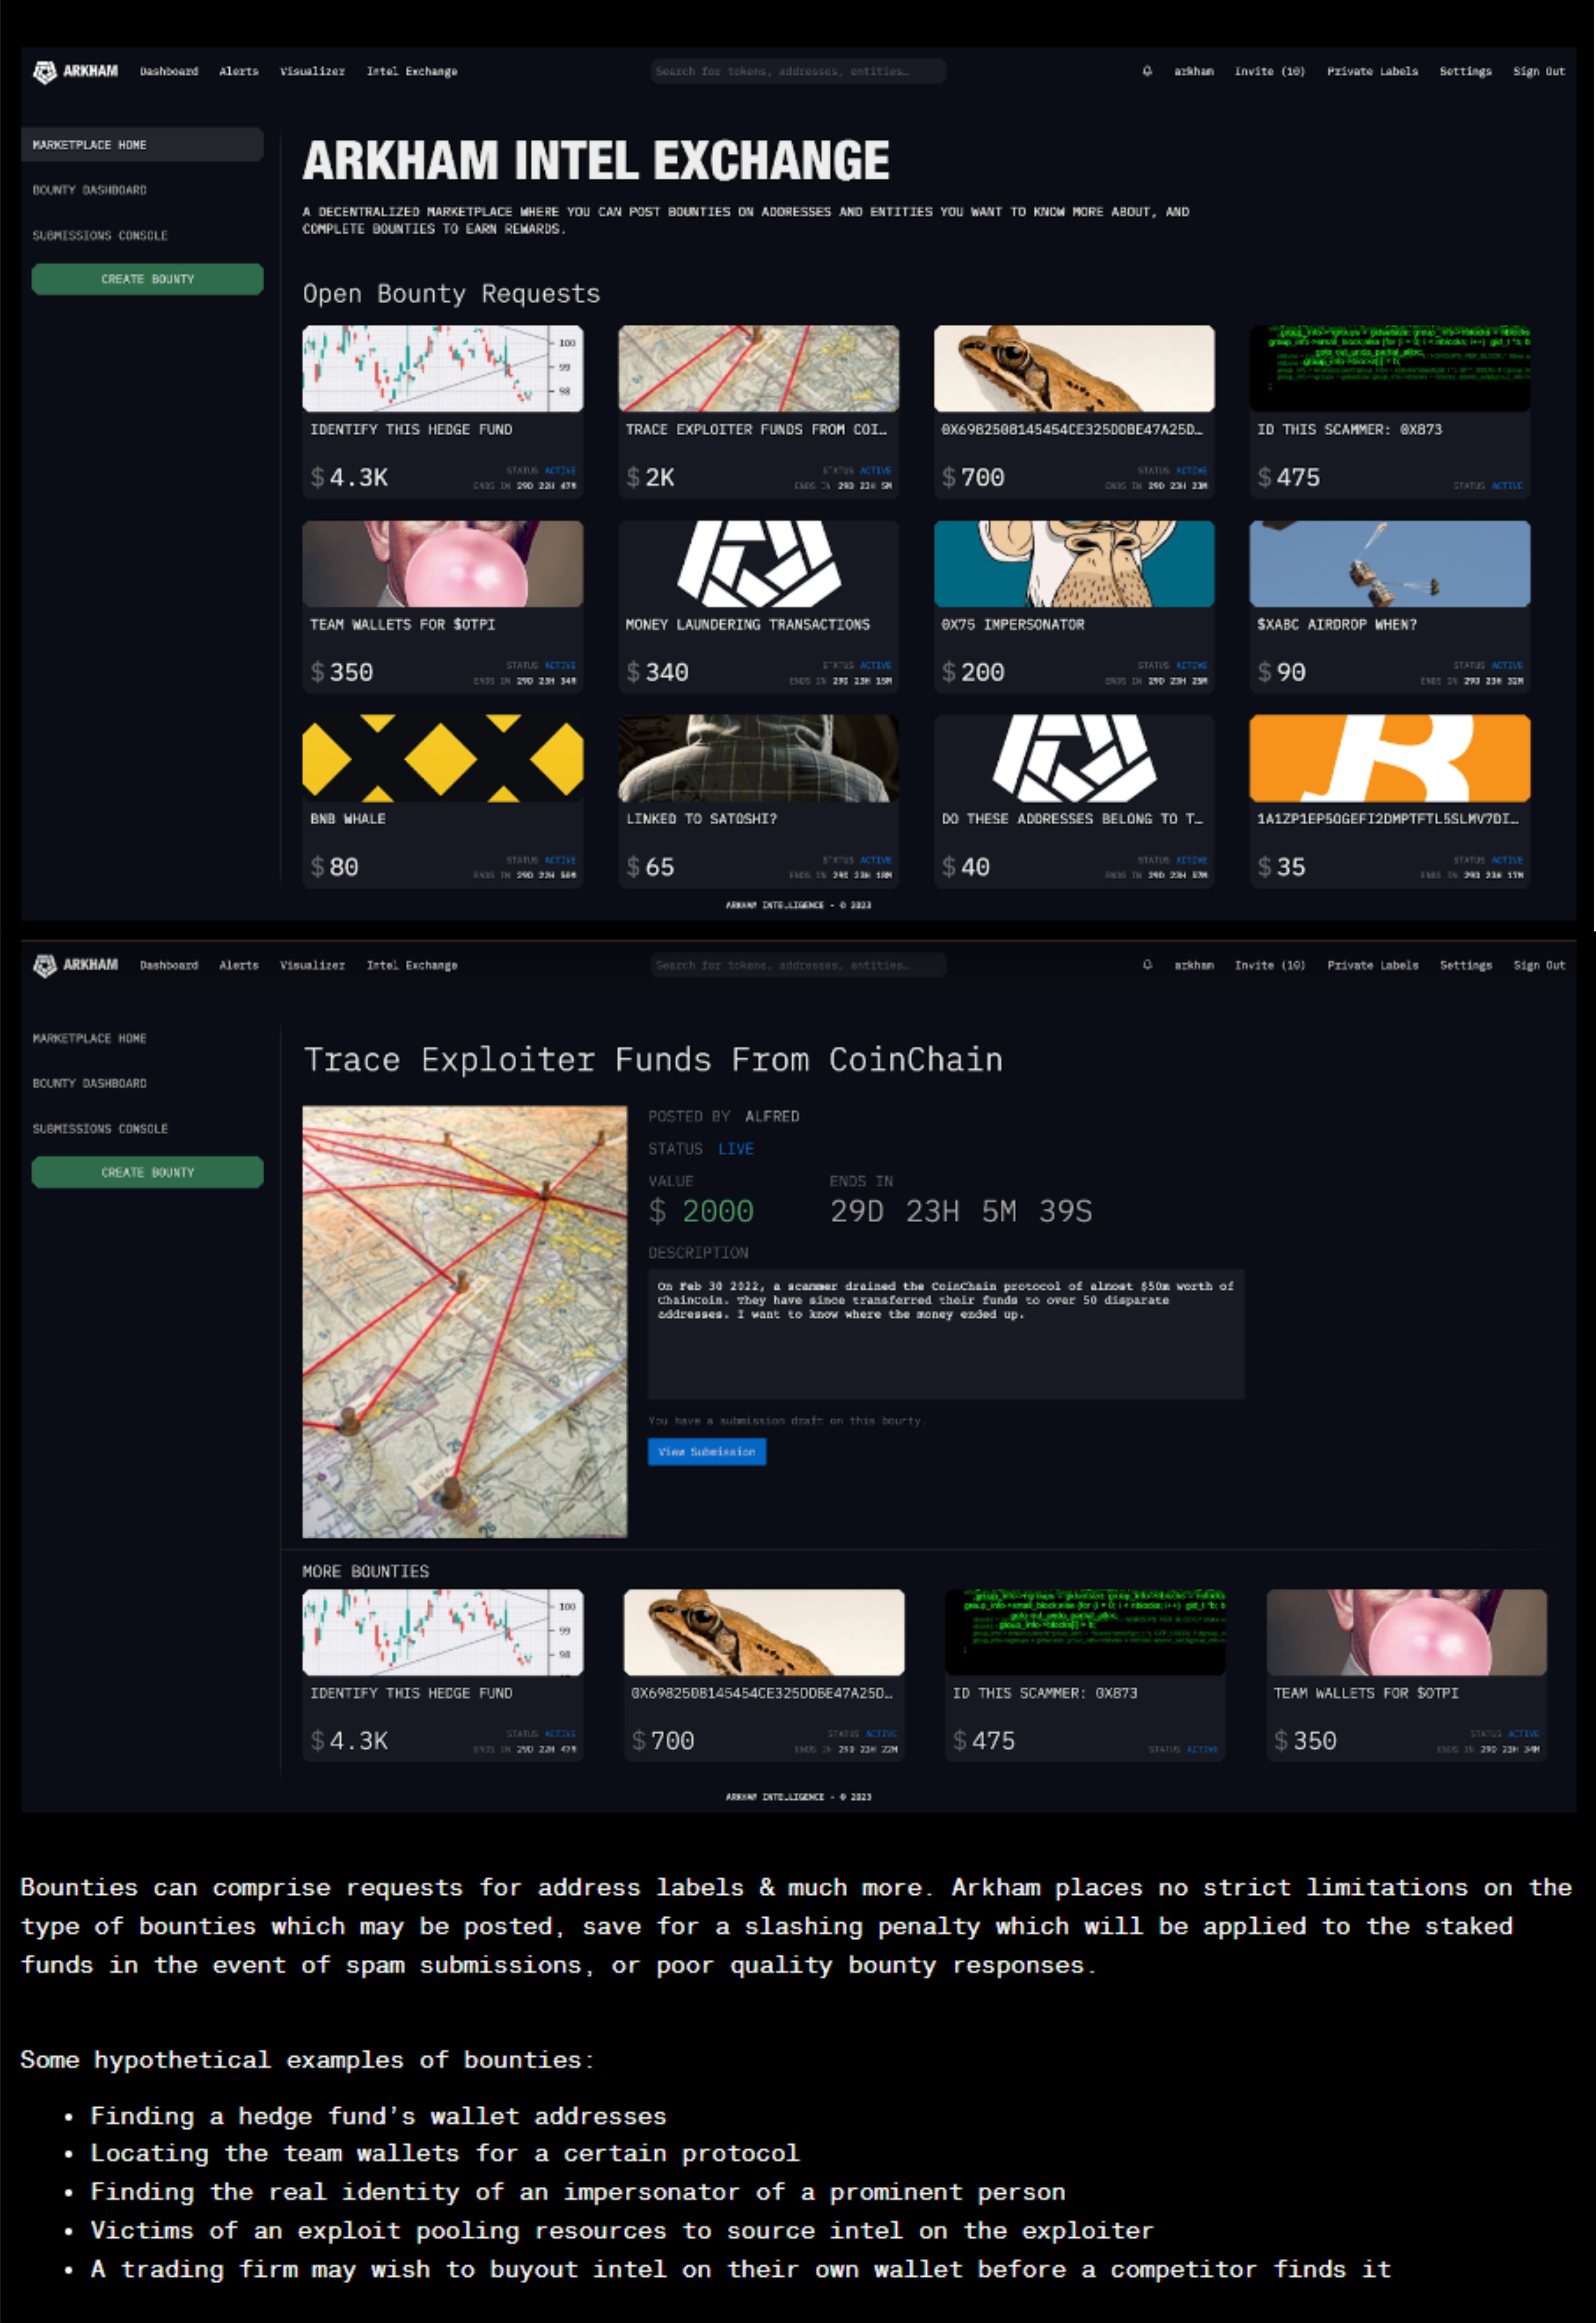Click the 29D 23H 5M 39S countdown

point(961,1212)
